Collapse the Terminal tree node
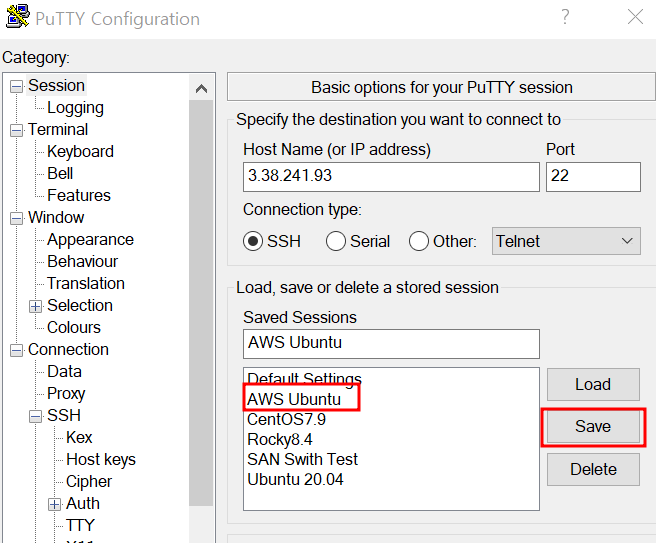This screenshot has width=656, height=543. click(x=16, y=131)
